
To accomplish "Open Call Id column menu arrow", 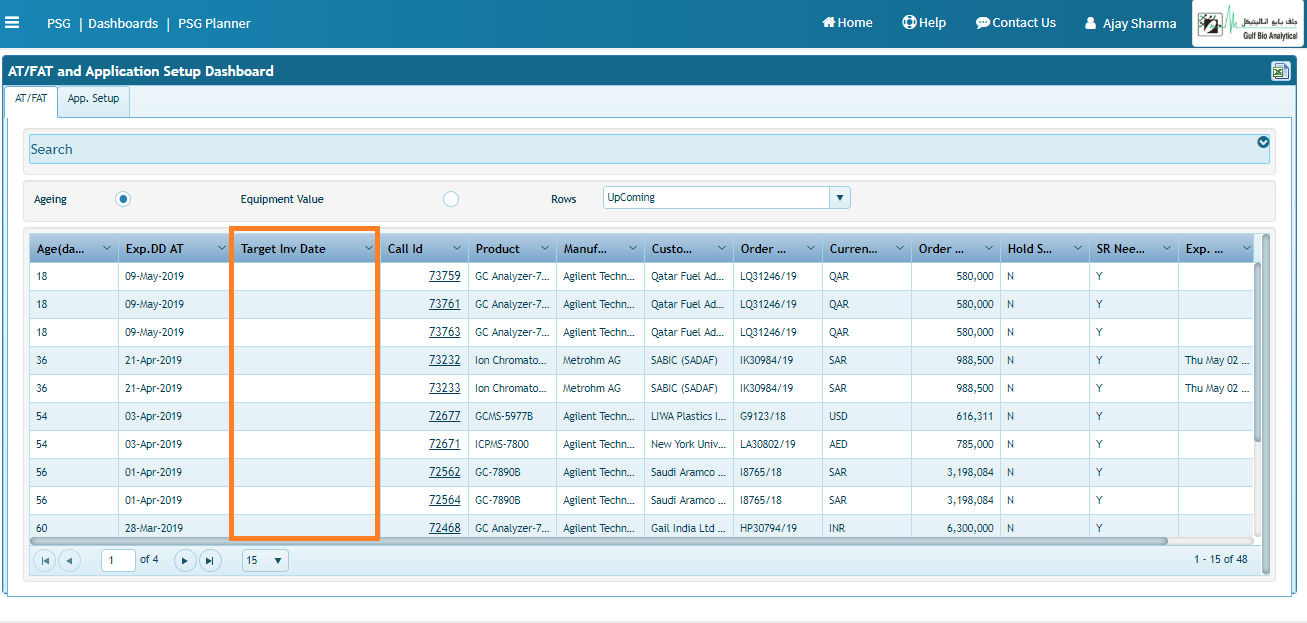I will pos(457,248).
